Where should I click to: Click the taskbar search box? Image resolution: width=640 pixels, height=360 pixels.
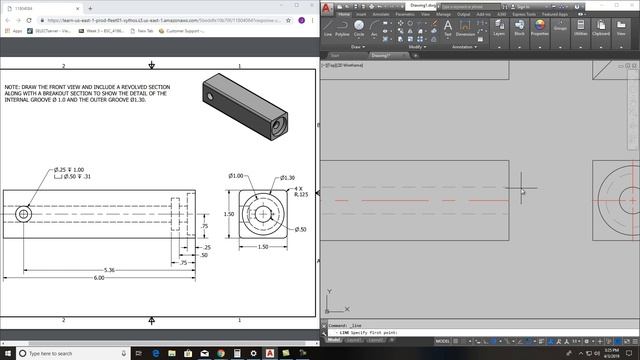coord(73,353)
